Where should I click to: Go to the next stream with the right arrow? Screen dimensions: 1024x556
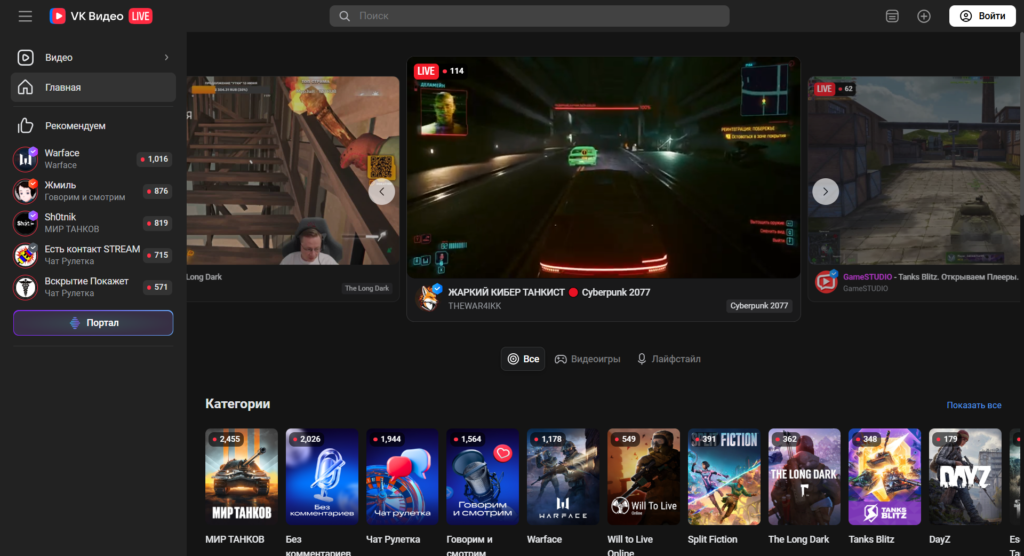point(825,191)
